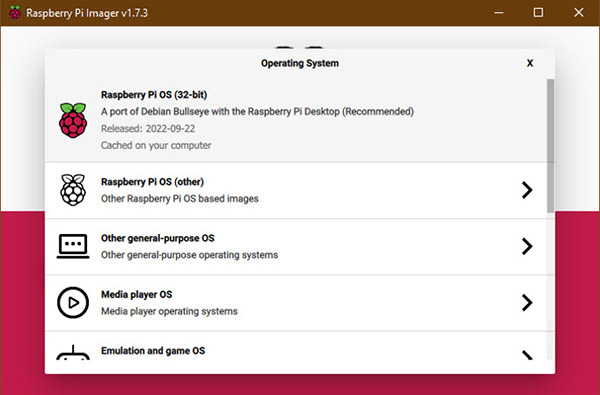The image size is (600, 395).
Task: Select Emulation and game OS title
Action: 153,351
